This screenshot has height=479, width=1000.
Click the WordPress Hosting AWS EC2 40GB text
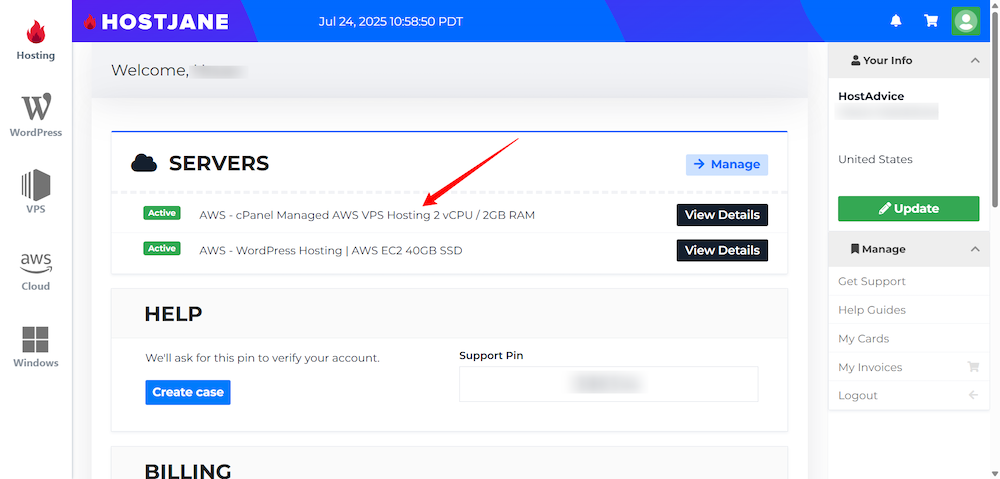(330, 251)
